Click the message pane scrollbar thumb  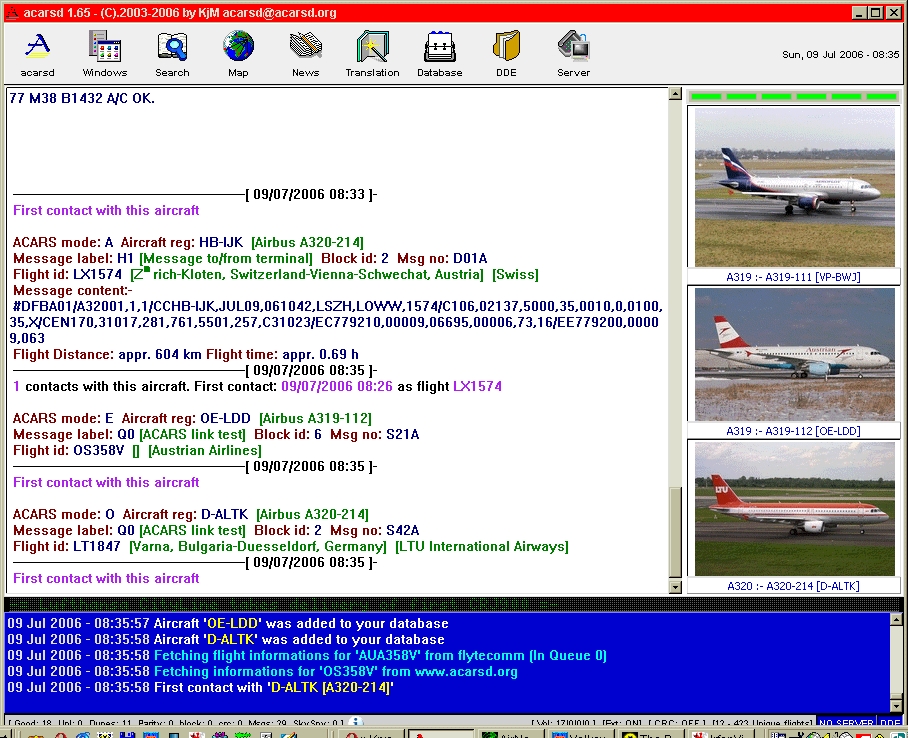click(x=675, y=532)
